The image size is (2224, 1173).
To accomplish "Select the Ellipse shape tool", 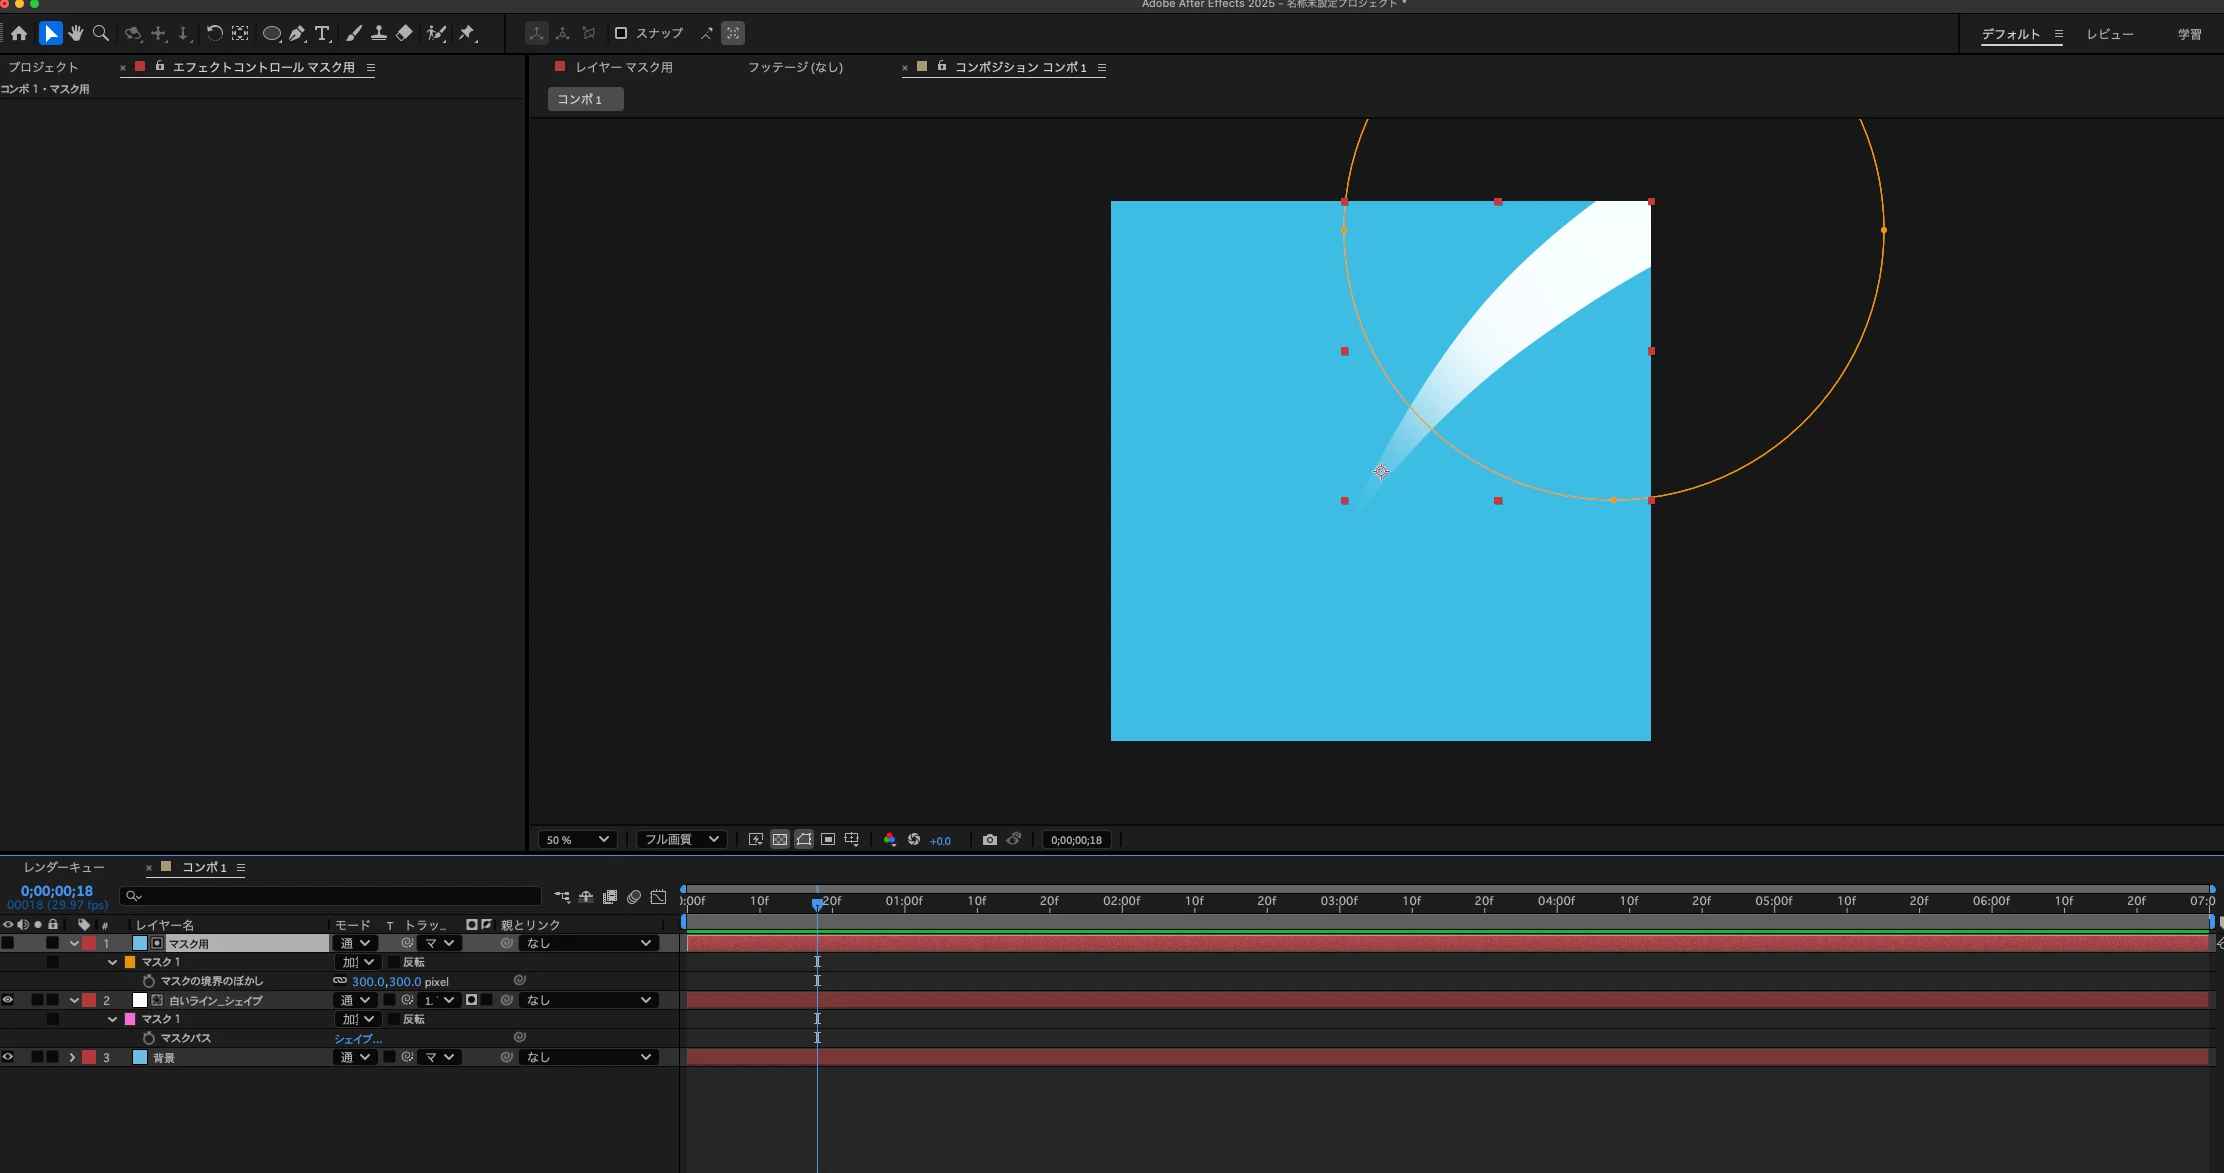I will click(x=271, y=33).
